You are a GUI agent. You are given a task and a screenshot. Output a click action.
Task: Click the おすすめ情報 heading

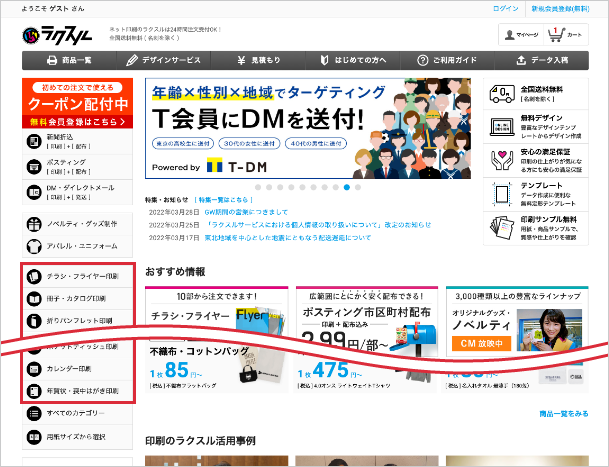[175, 272]
